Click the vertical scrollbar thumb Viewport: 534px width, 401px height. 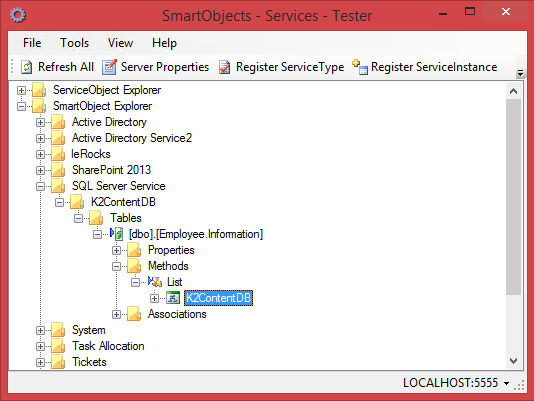pos(513,197)
